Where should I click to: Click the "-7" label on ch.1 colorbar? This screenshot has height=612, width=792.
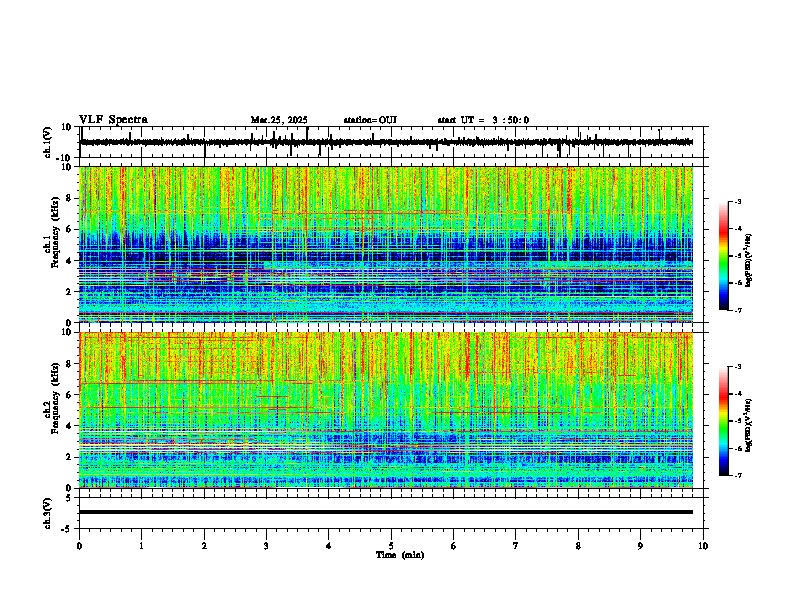tap(738, 310)
